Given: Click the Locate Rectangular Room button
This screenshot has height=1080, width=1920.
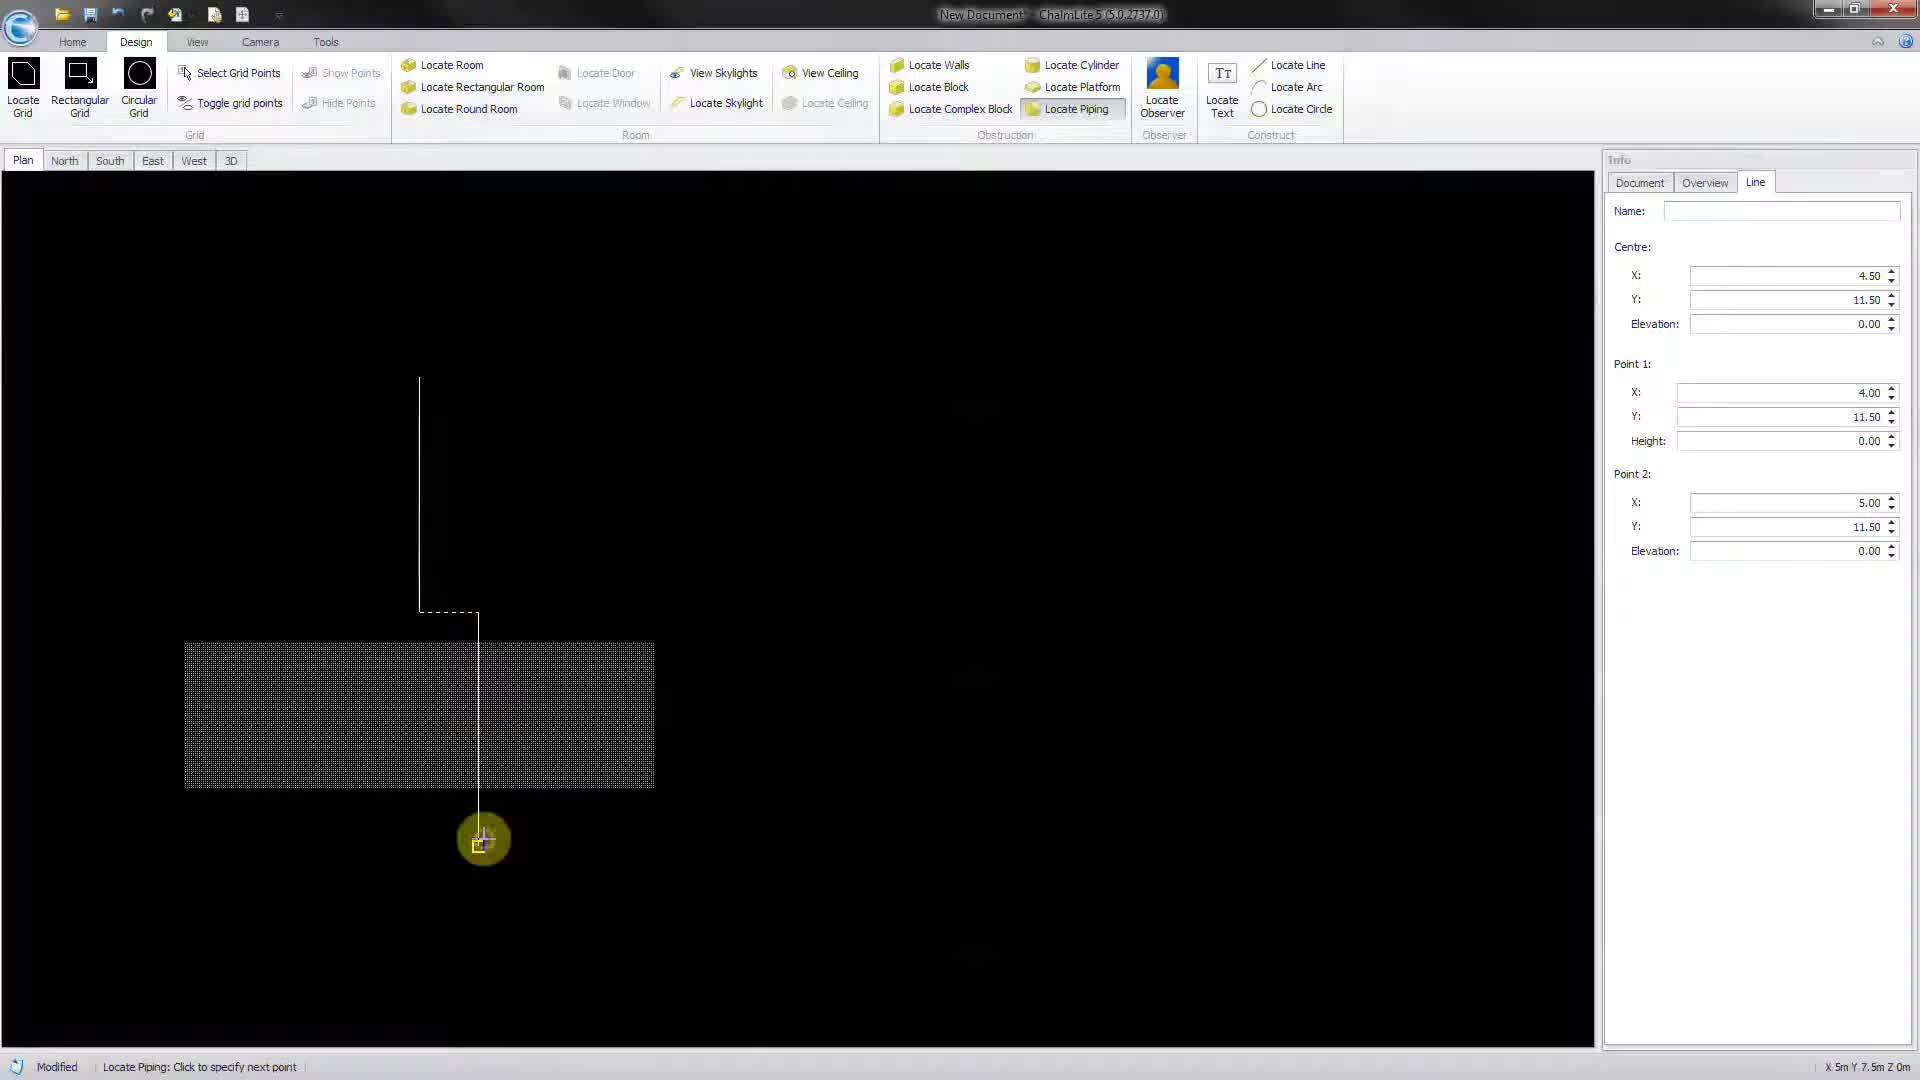Looking at the screenshot, I should (x=472, y=87).
